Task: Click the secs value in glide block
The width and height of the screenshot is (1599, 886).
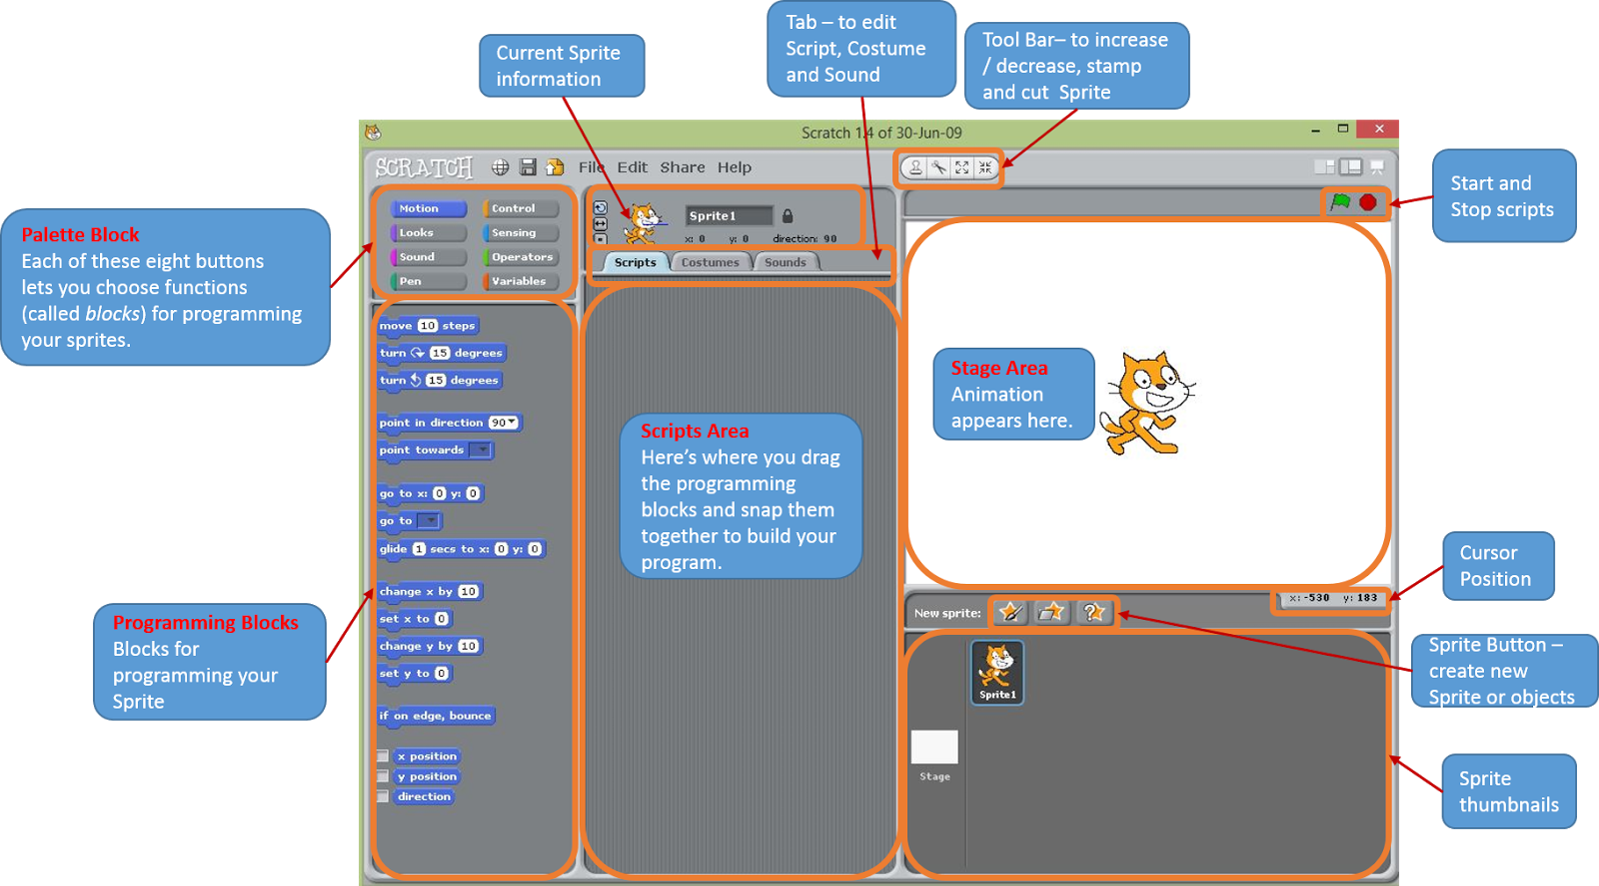Action: pos(419,549)
